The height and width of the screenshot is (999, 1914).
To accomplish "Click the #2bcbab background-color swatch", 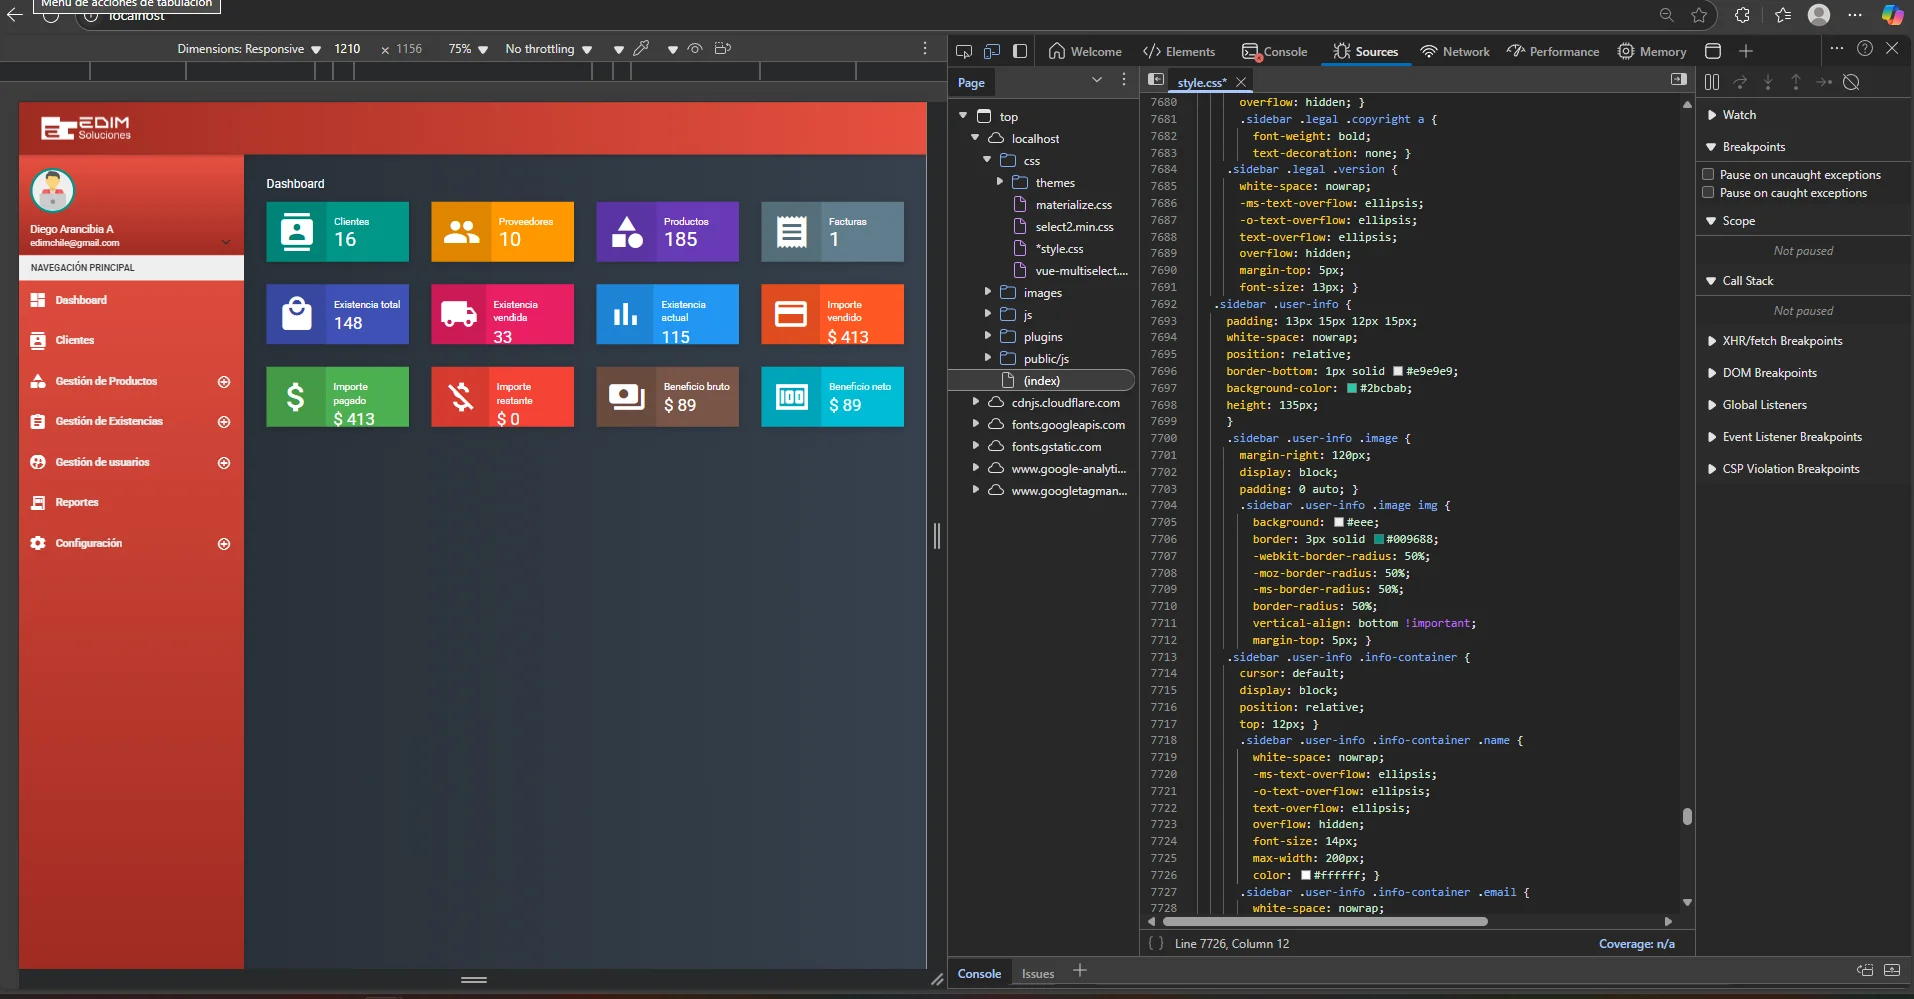I will pos(1352,388).
